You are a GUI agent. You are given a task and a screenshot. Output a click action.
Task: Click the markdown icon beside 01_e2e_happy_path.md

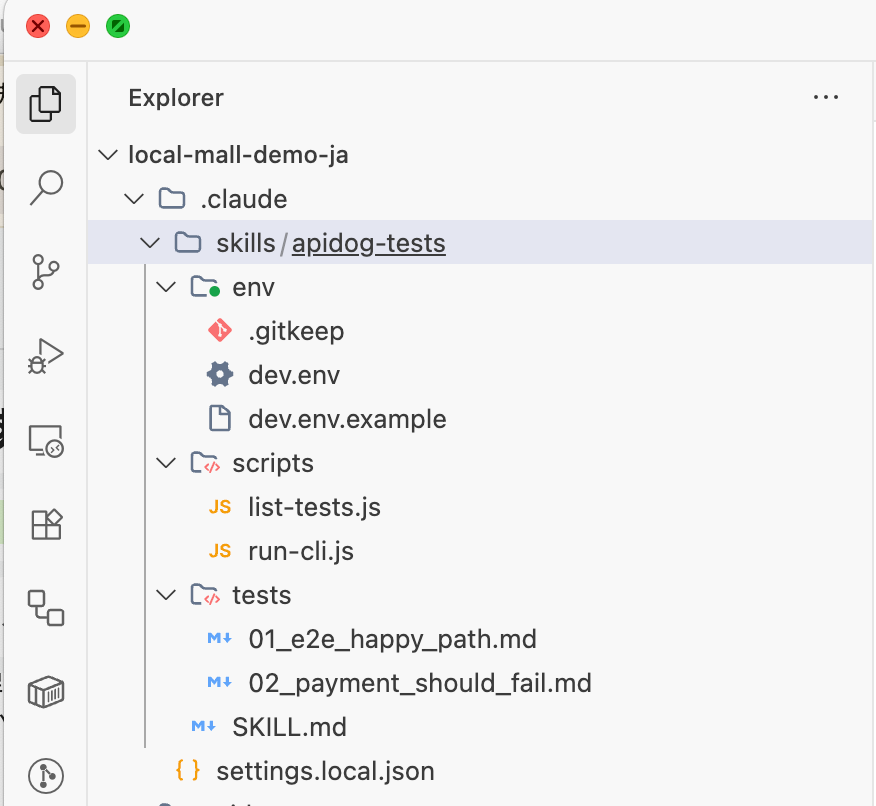pyautogui.click(x=220, y=638)
